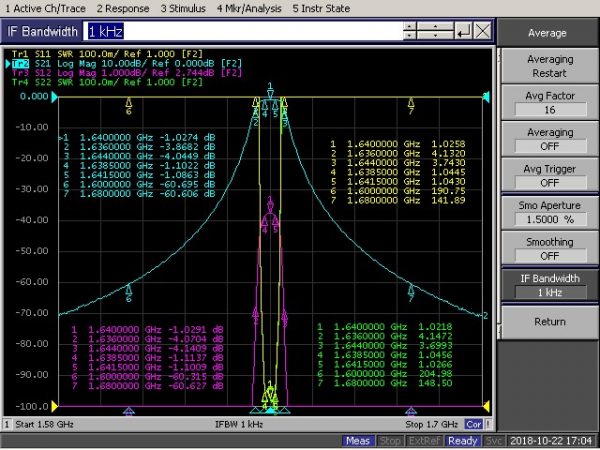The image size is (600, 450).
Task: Click the yellow marker value 1.0258
Action: point(448,144)
